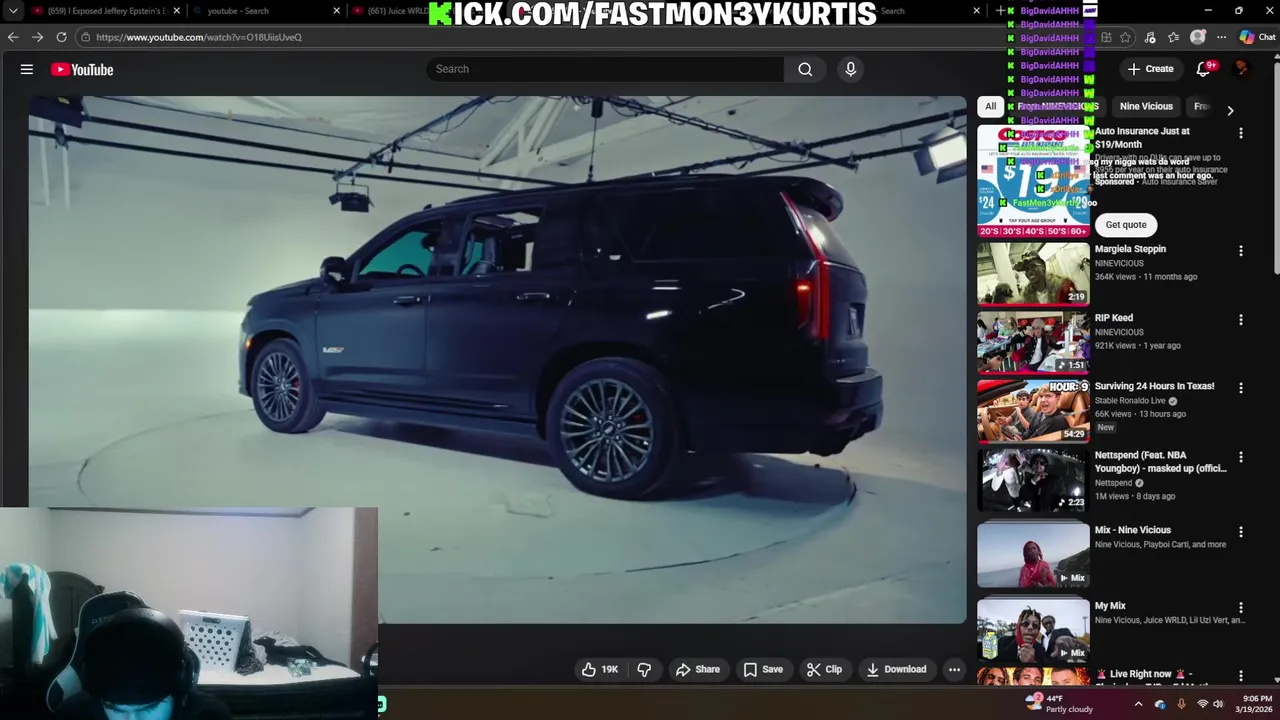The image size is (1280, 720).
Task: Open the YouTube account avatar menu
Action: tap(1242, 69)
